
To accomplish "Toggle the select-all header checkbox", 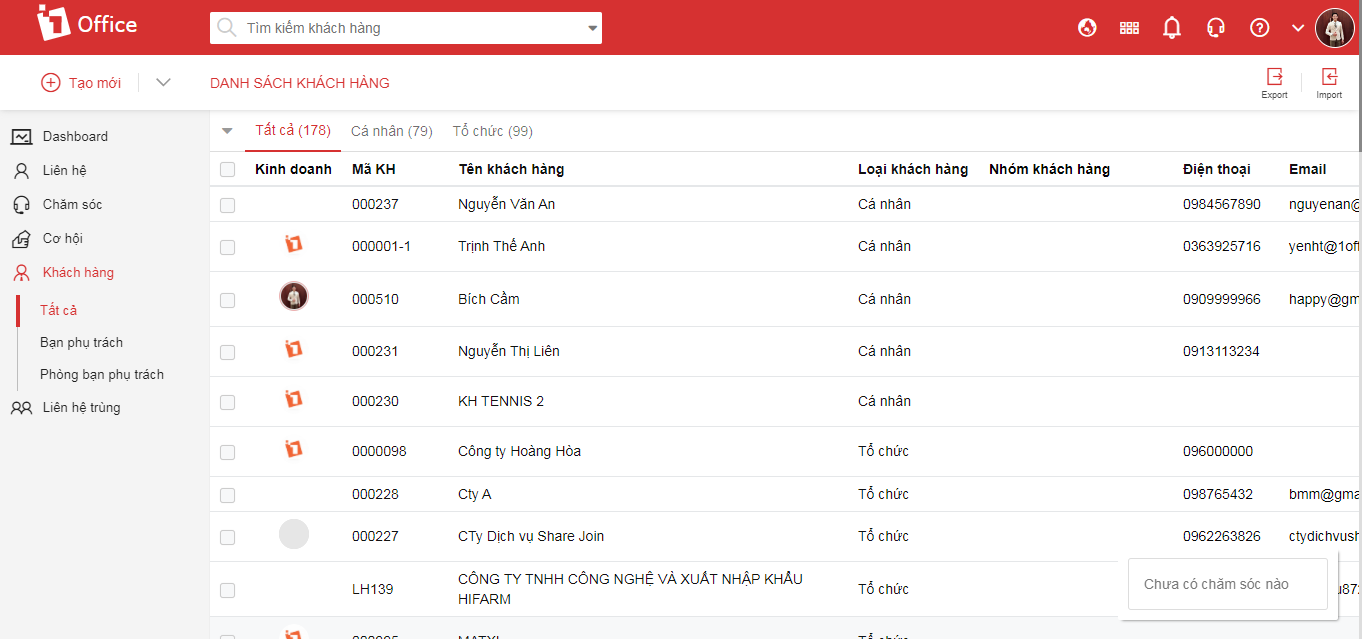I will (x=228, y=170).
